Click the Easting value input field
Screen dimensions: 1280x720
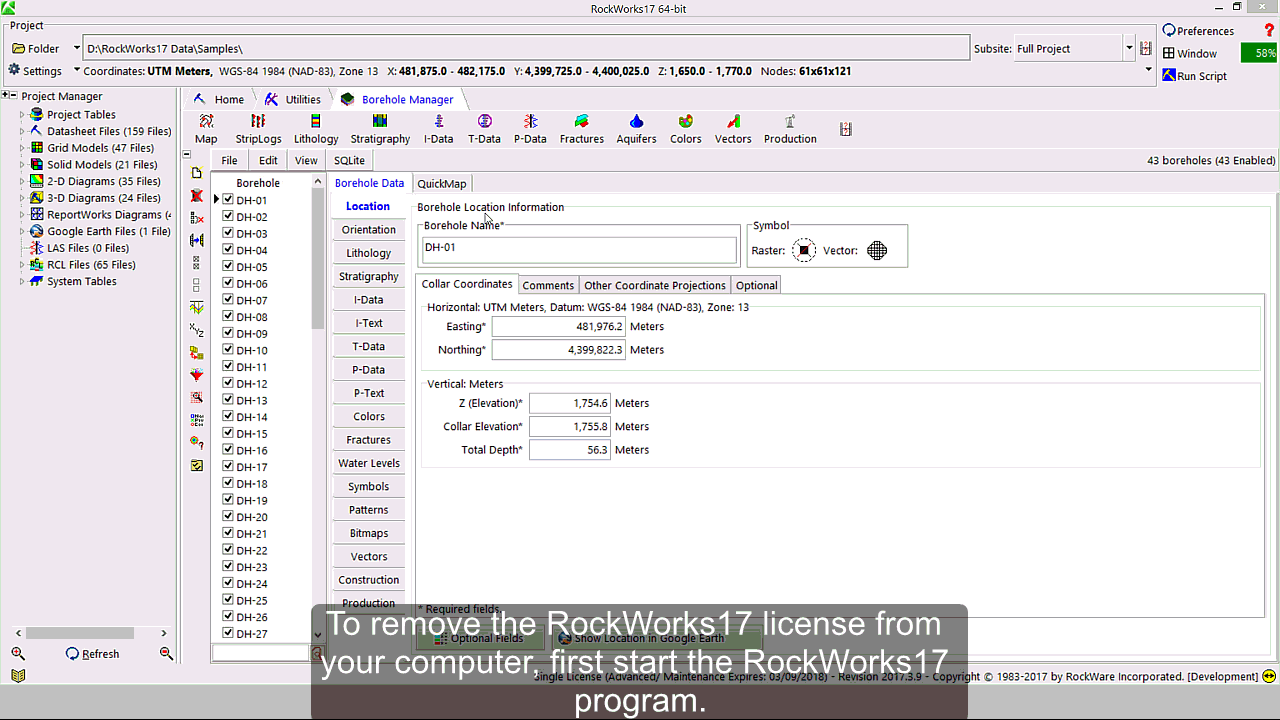coord(558,327)
